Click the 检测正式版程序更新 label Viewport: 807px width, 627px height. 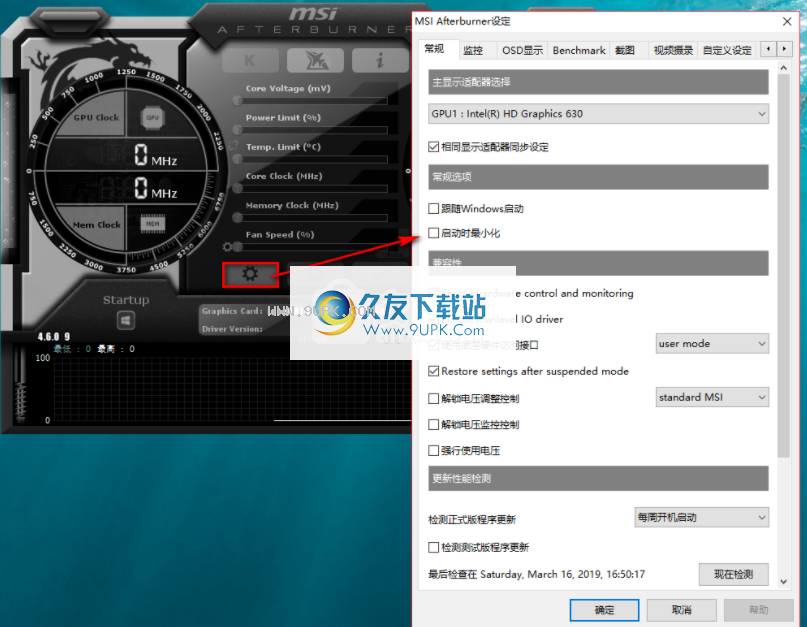point(472,519)
